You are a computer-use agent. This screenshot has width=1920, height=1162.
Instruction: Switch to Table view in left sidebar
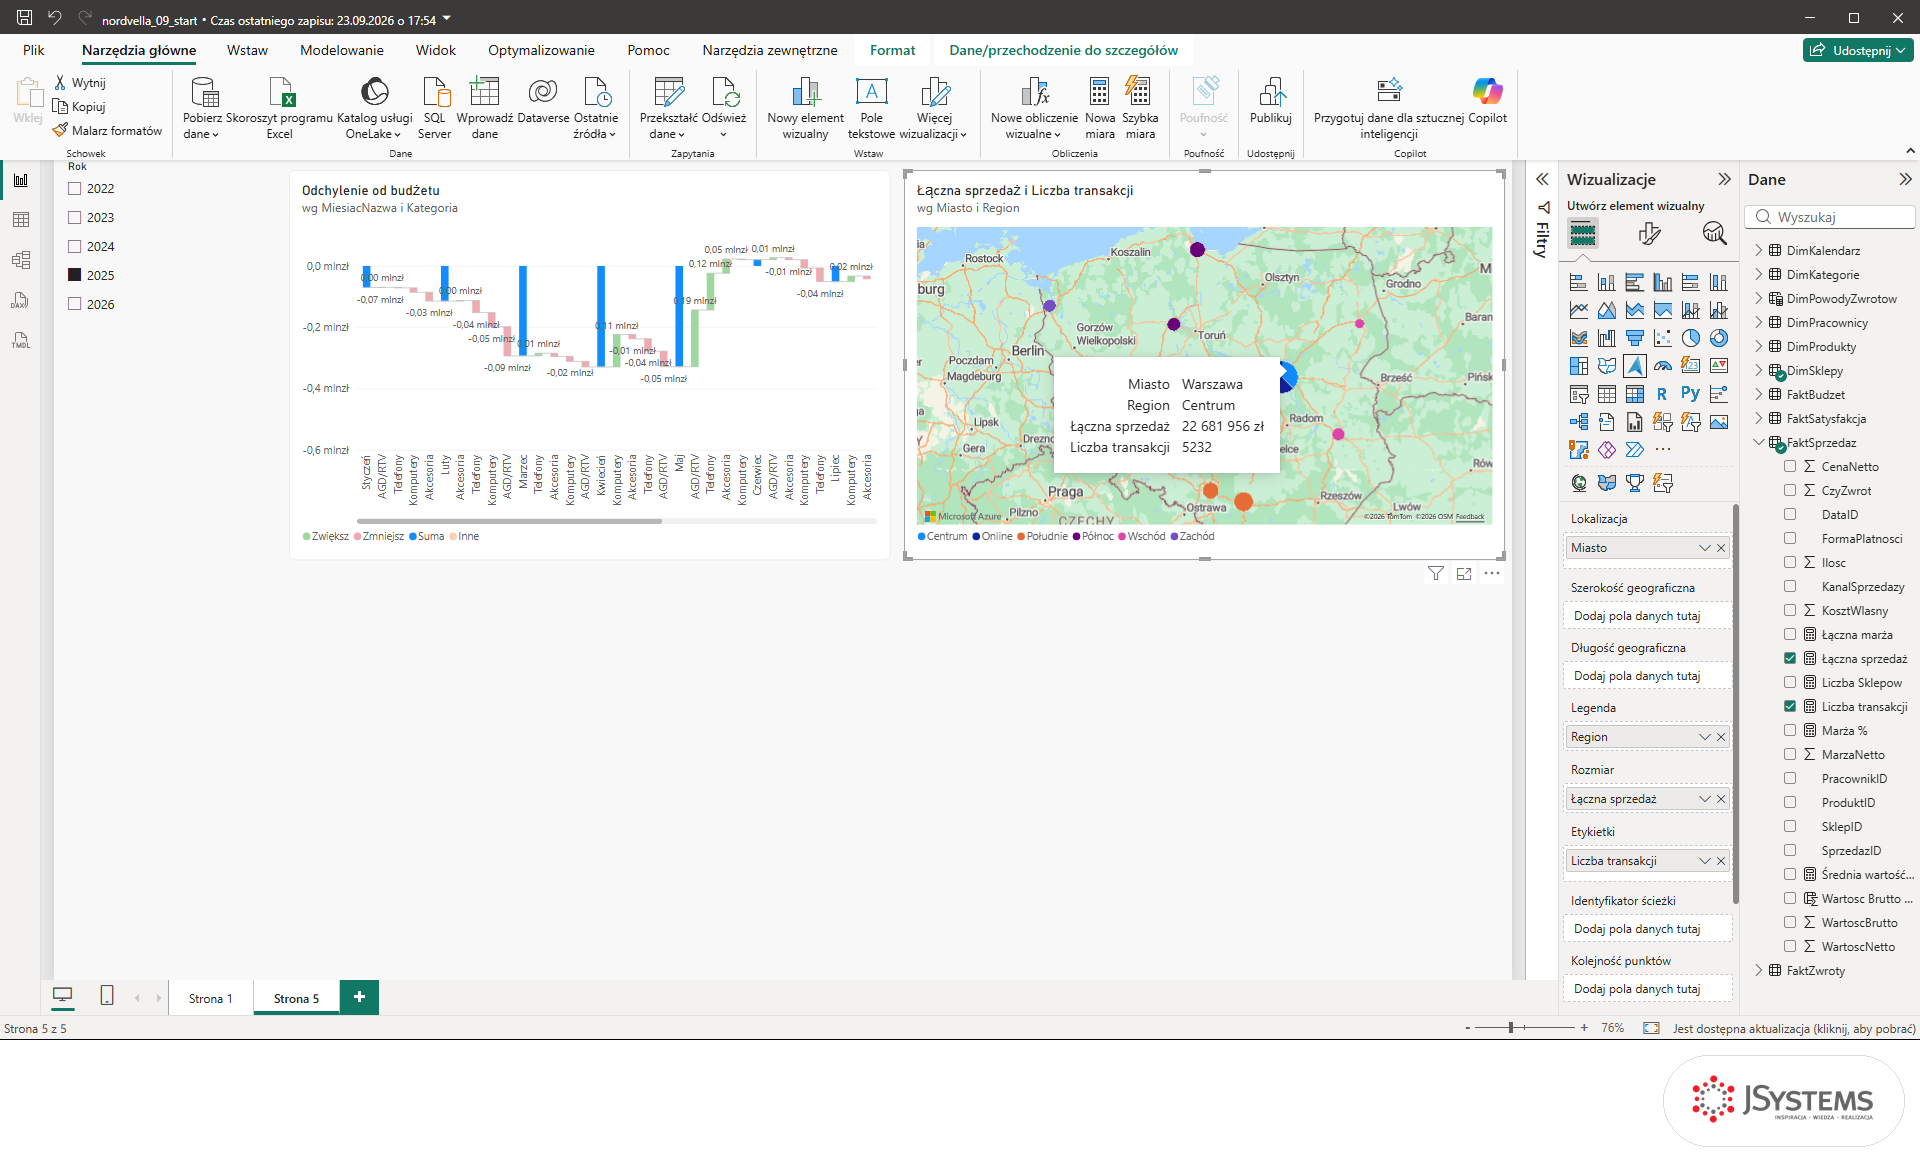tap(21, 220)
